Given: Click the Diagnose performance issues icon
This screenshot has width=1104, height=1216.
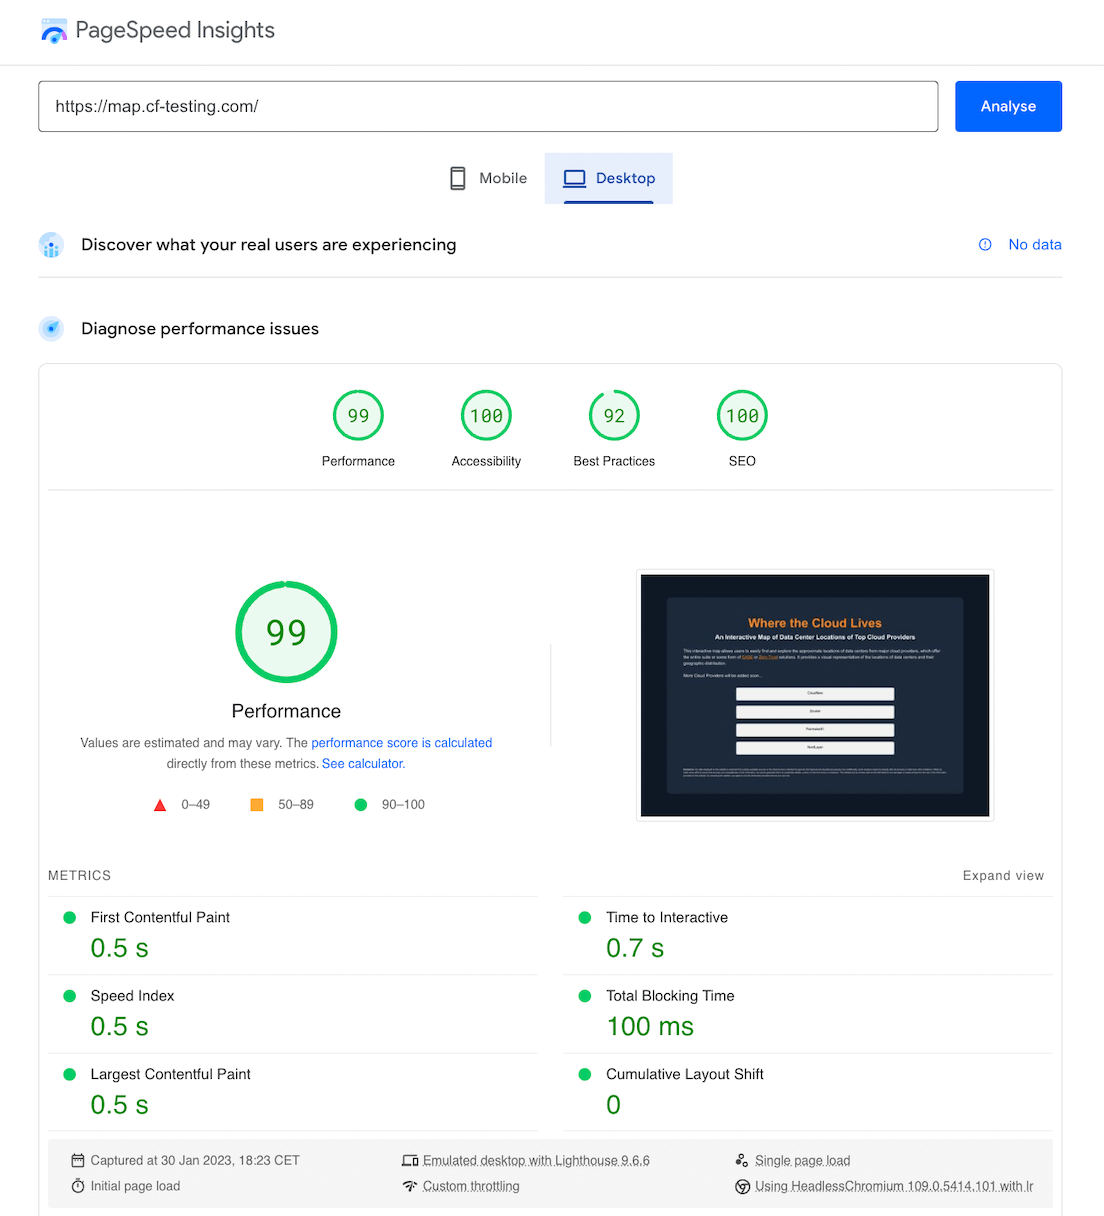Looking at the screenshot, I should coord(51,329).
